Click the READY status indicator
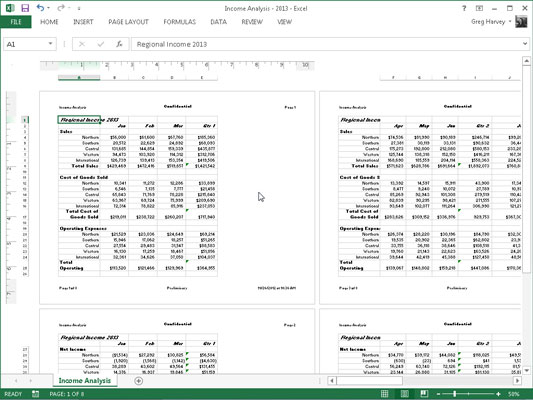 [x=13, y=394]
